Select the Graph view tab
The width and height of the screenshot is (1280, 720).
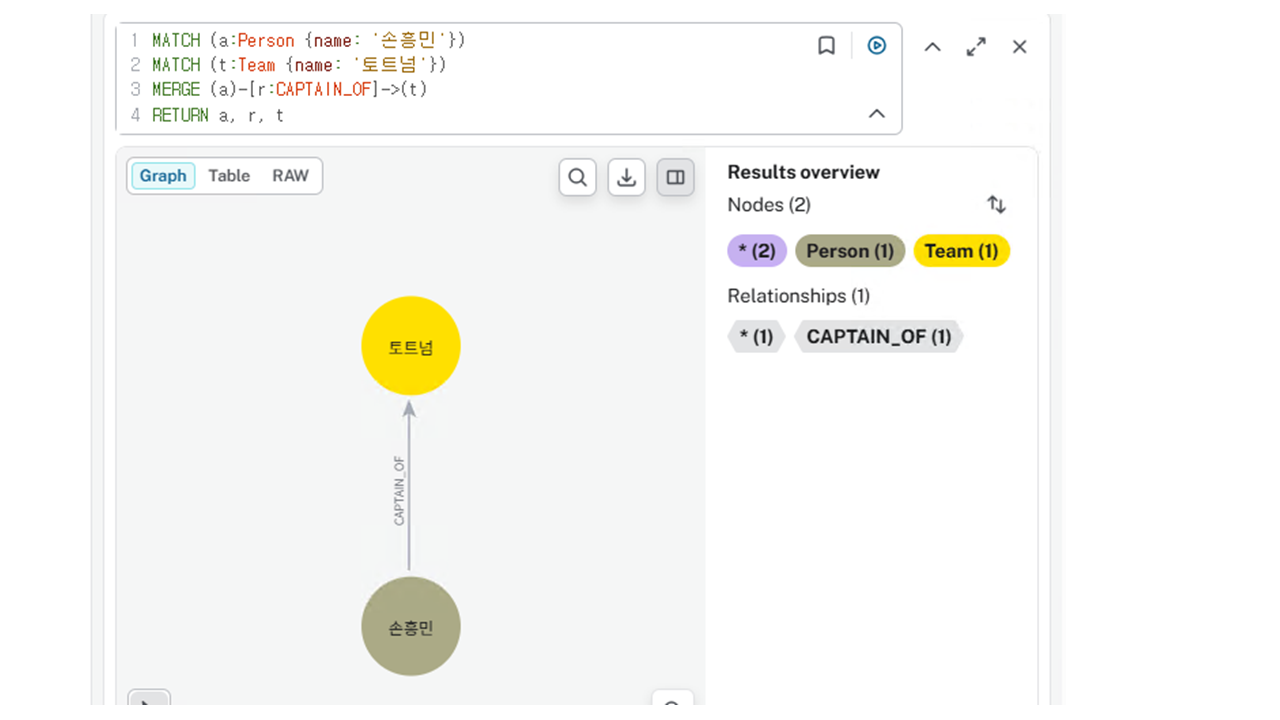163,176
